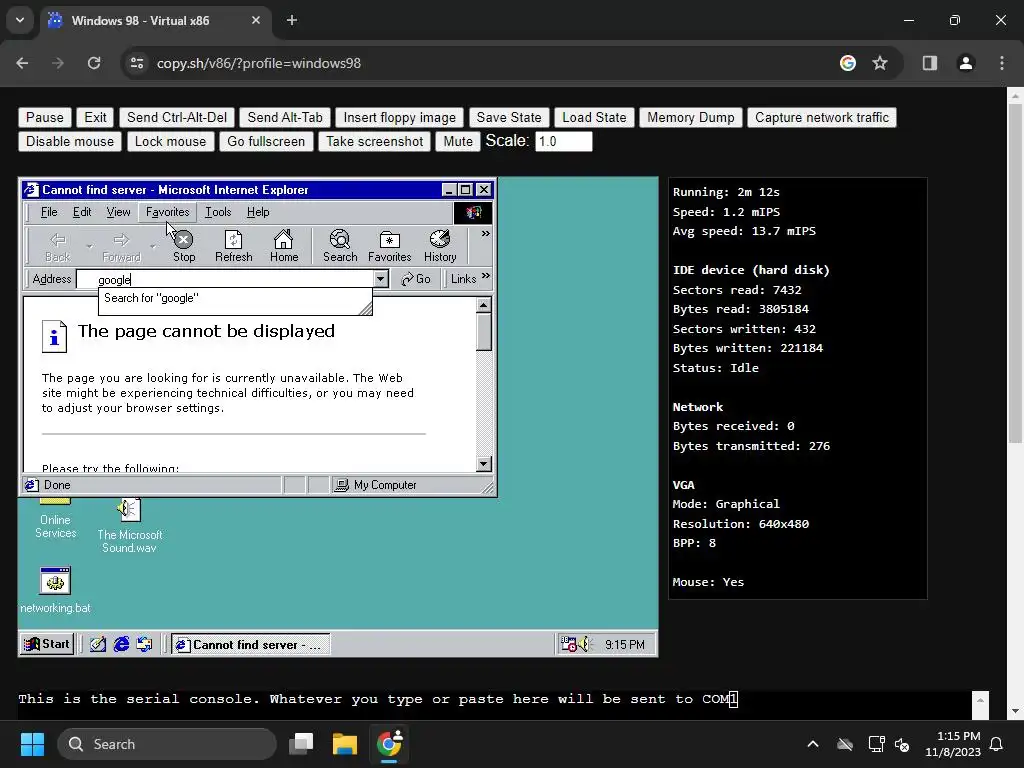This screenshot has width=1024, height=768.
Task: Open the Edit menu in IE
Action: pyautogui.click(x=82, y=212)
